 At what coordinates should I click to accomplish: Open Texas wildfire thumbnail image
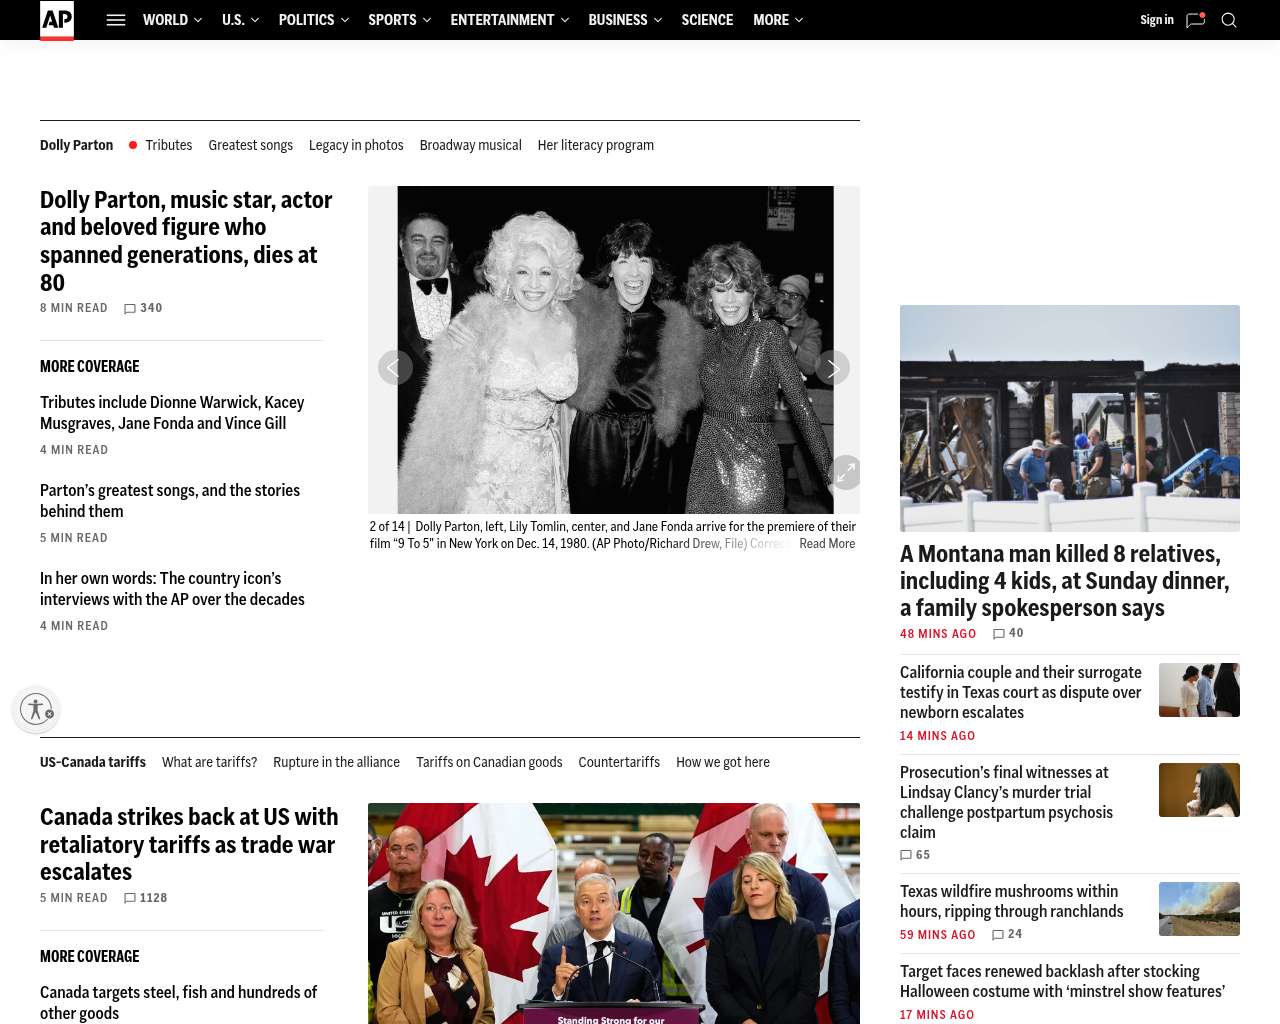(x=1199, y=909)
